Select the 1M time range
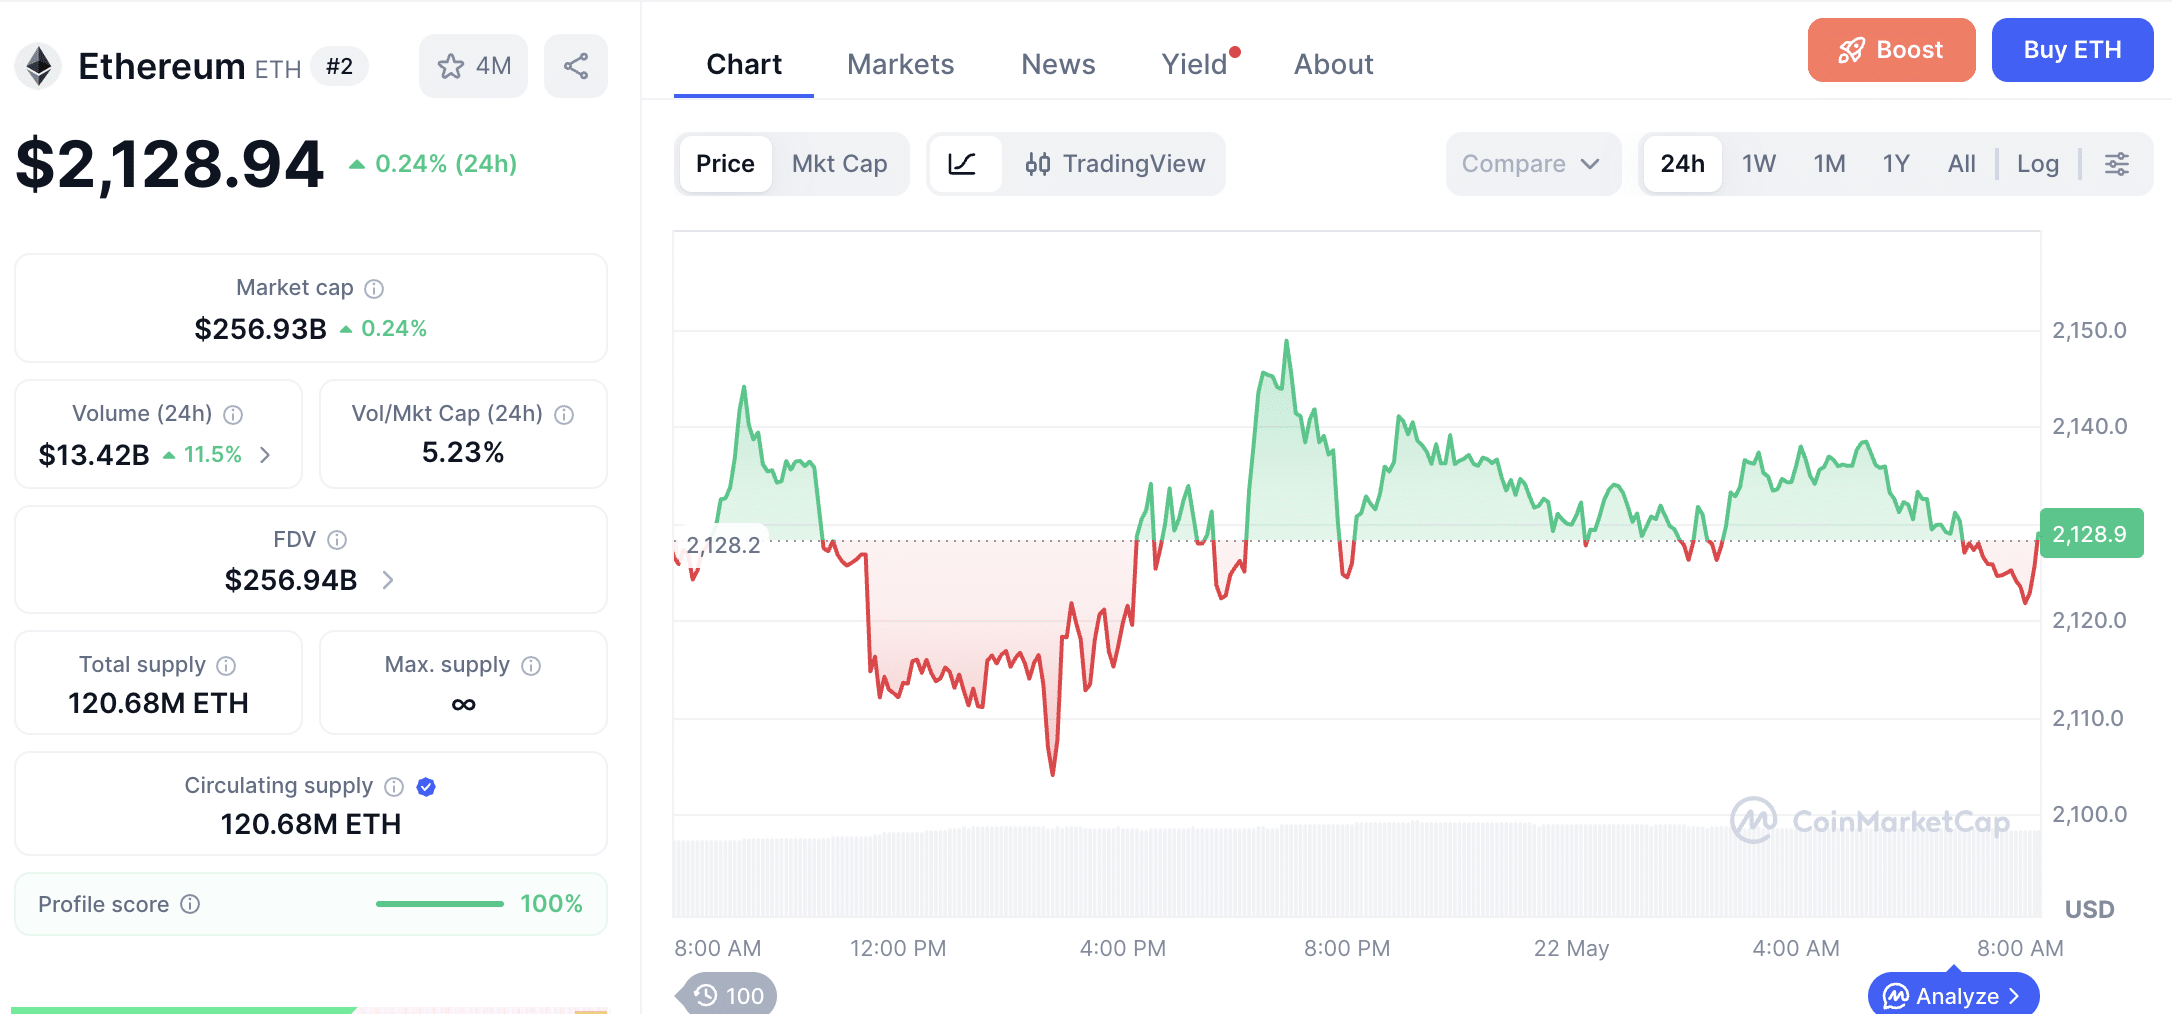Screen dimensions: 2172x1014 tap(1830, 164)
